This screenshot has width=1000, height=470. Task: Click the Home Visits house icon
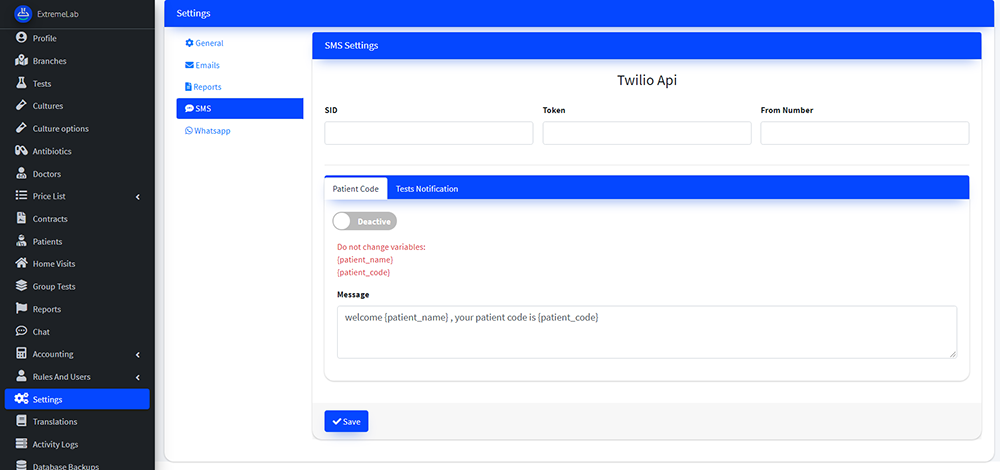22,264
